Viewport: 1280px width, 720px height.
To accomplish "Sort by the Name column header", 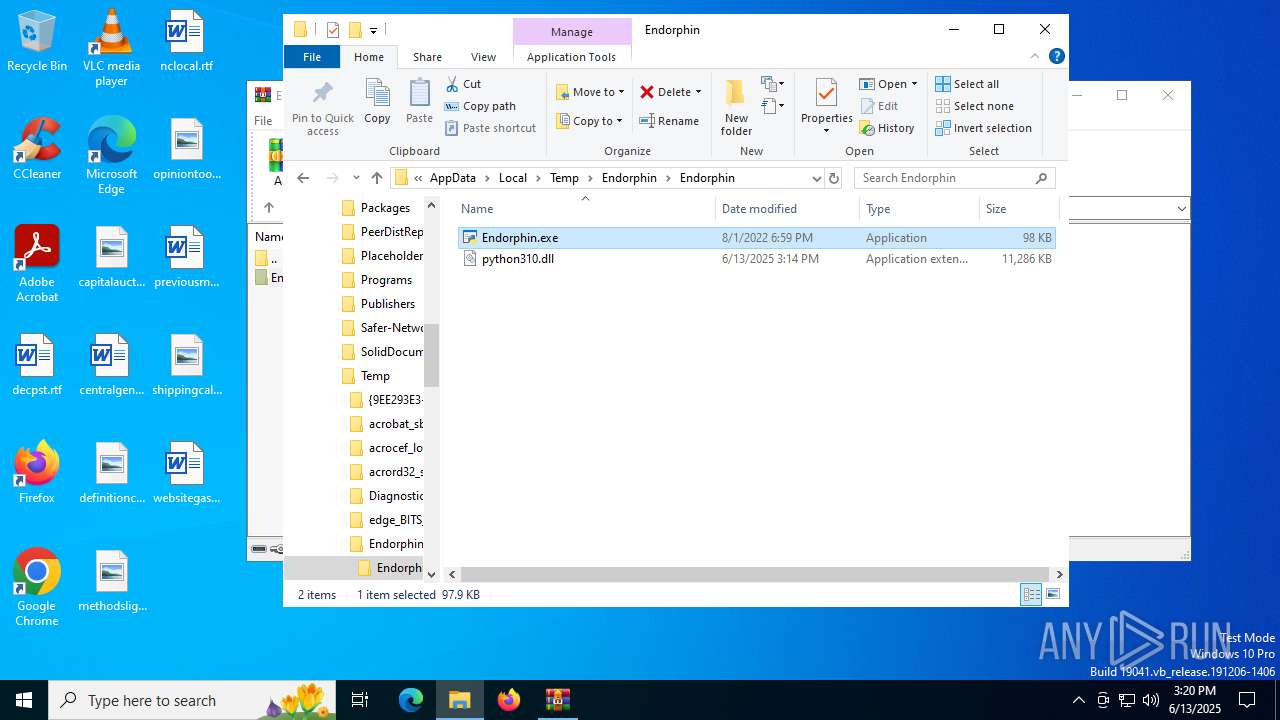I will [x=585, y=209].
